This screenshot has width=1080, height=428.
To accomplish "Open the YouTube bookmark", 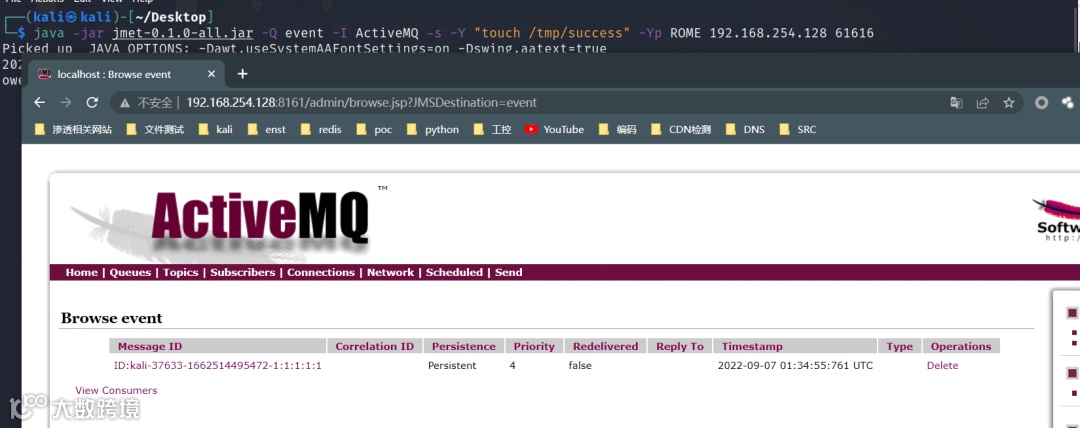I will click(x=554, y=129).
